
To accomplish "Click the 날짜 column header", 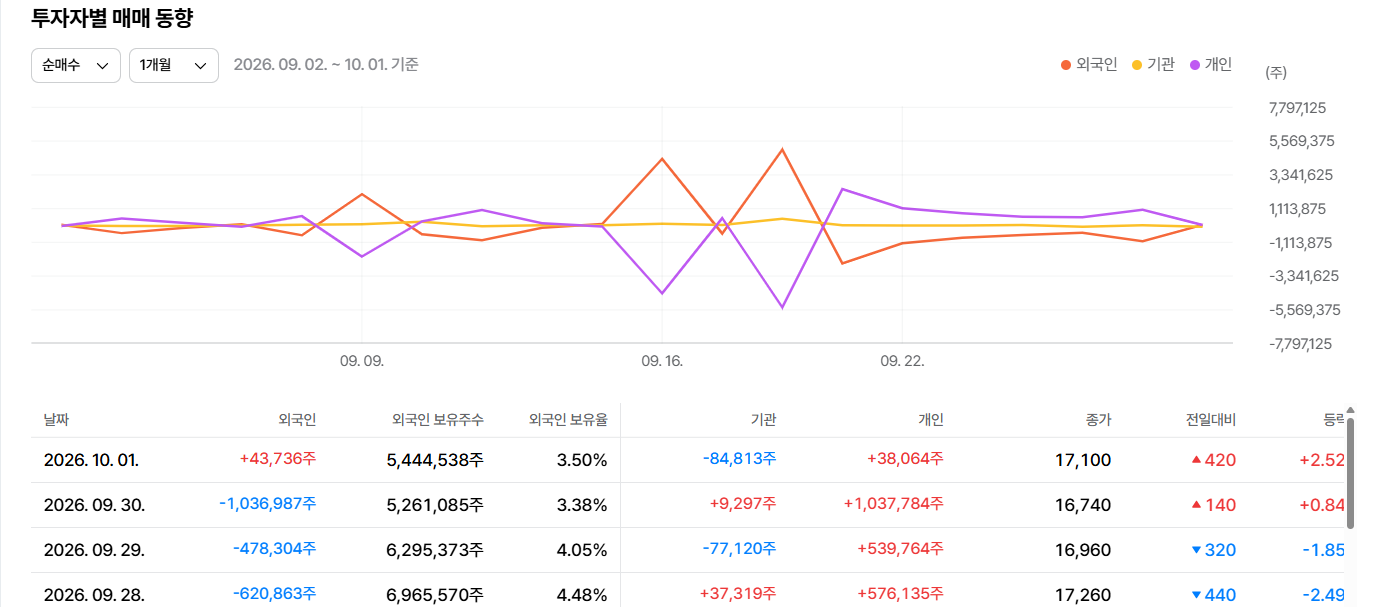I will click(56, 420).
